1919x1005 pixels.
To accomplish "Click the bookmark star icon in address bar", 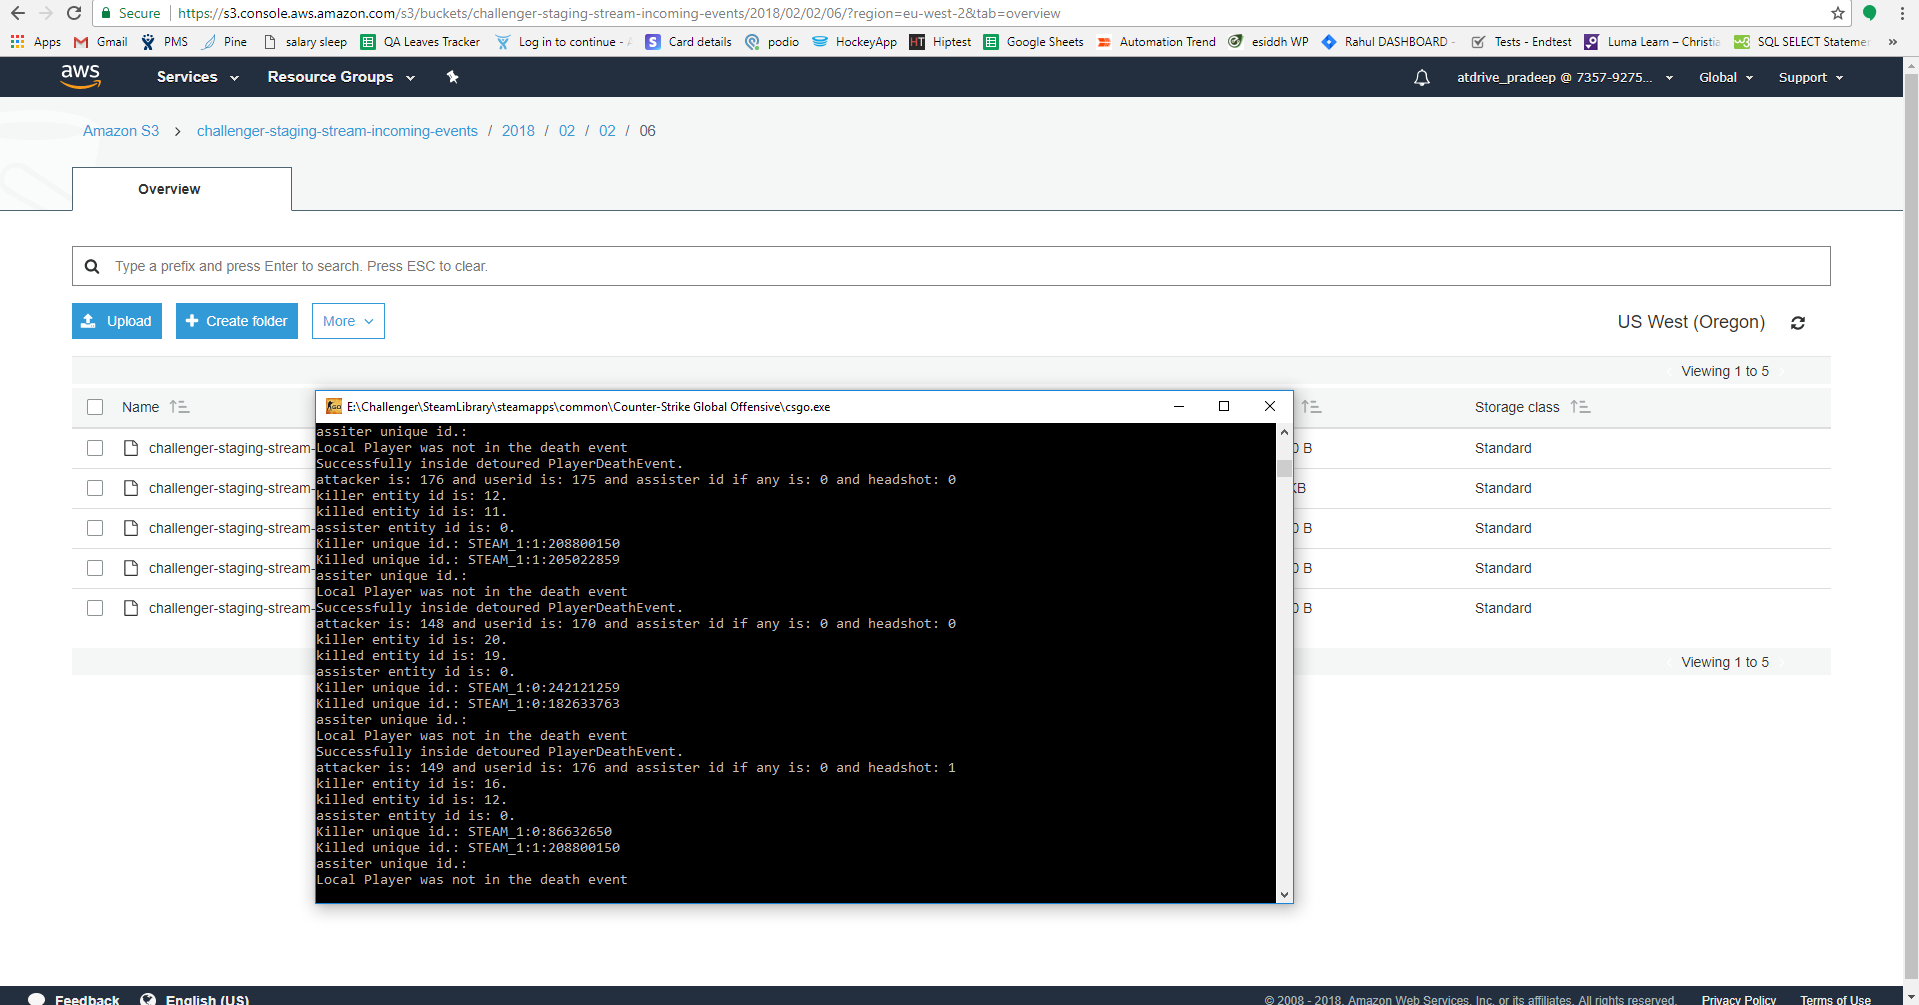I will (x=1838, y=13).
